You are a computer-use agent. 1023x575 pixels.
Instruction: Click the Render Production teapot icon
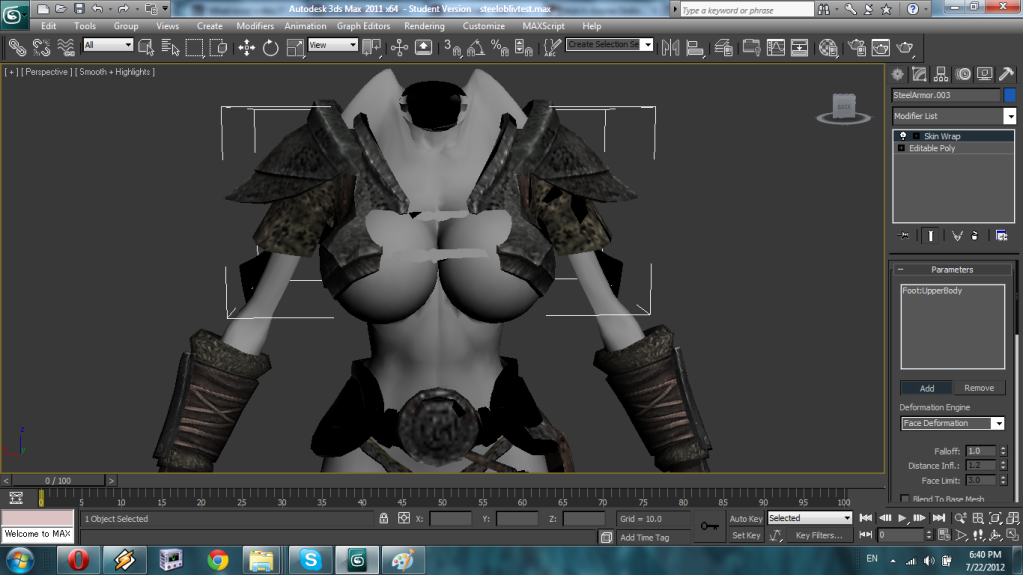(905, 48)
